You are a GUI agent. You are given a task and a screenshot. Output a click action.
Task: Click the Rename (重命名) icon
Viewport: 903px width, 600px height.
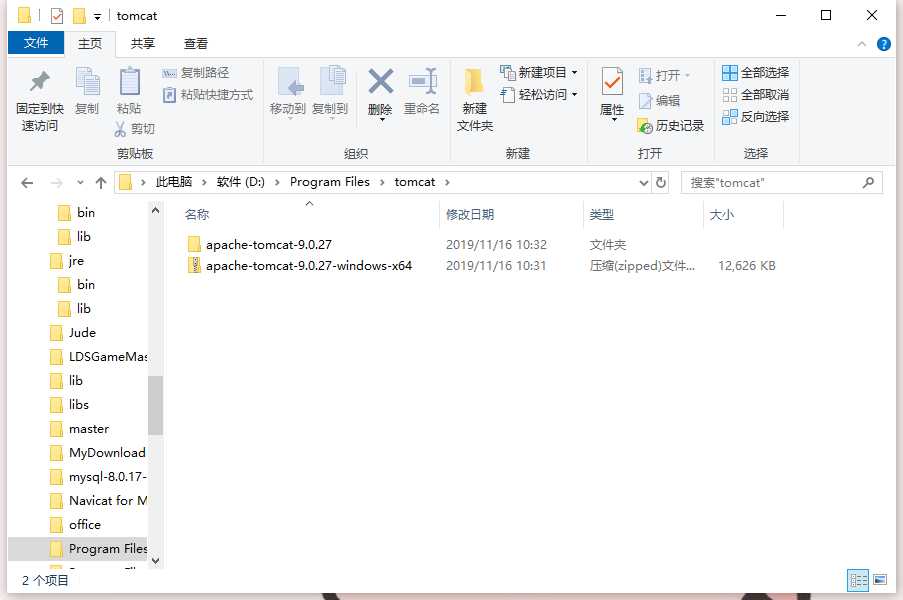(422, 82)
